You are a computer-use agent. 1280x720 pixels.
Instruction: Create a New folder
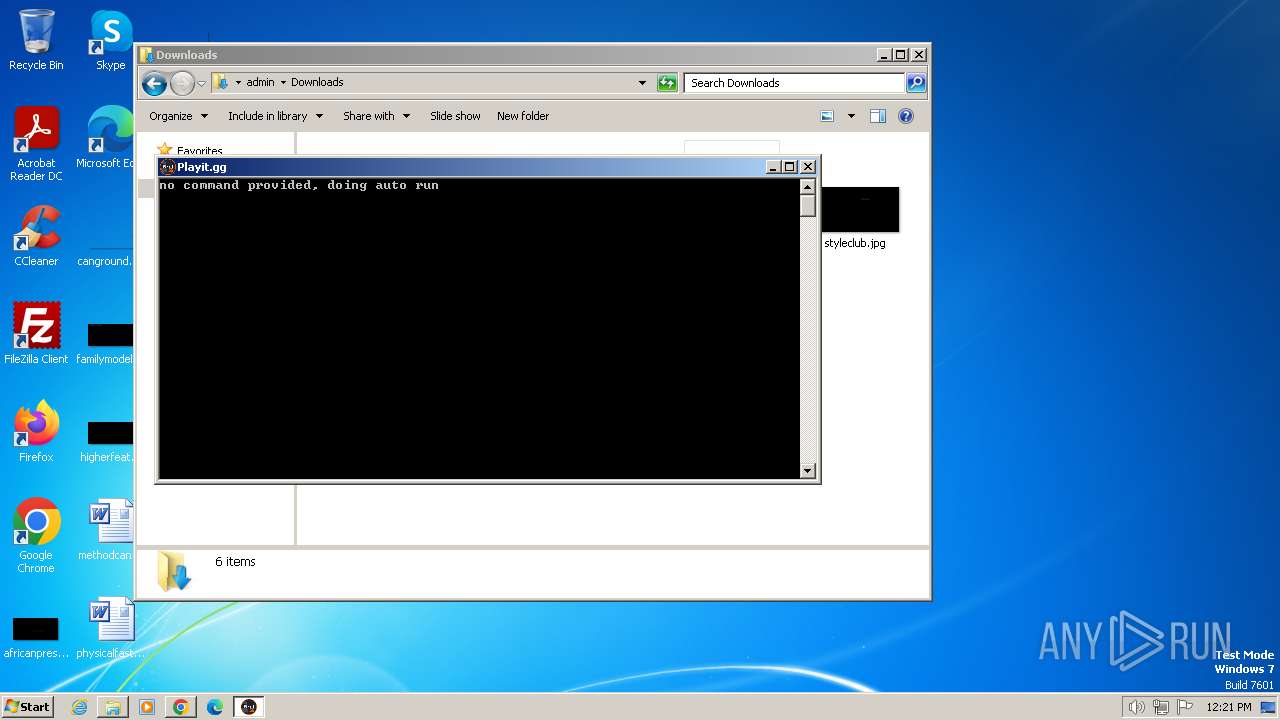click(523, 116)
